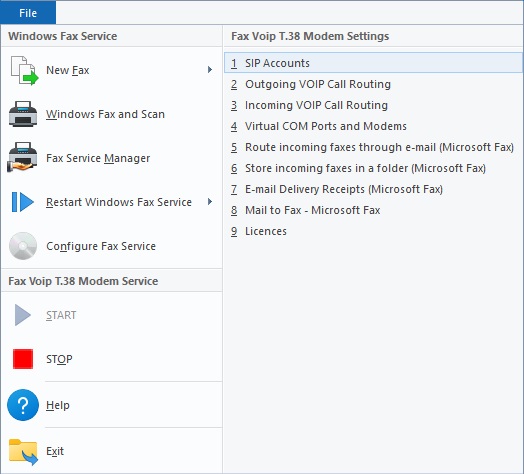Screen dimensions: 524x474
Task: Select Route incoming faxes through e-mail
Action: click(x=373, y=147)
